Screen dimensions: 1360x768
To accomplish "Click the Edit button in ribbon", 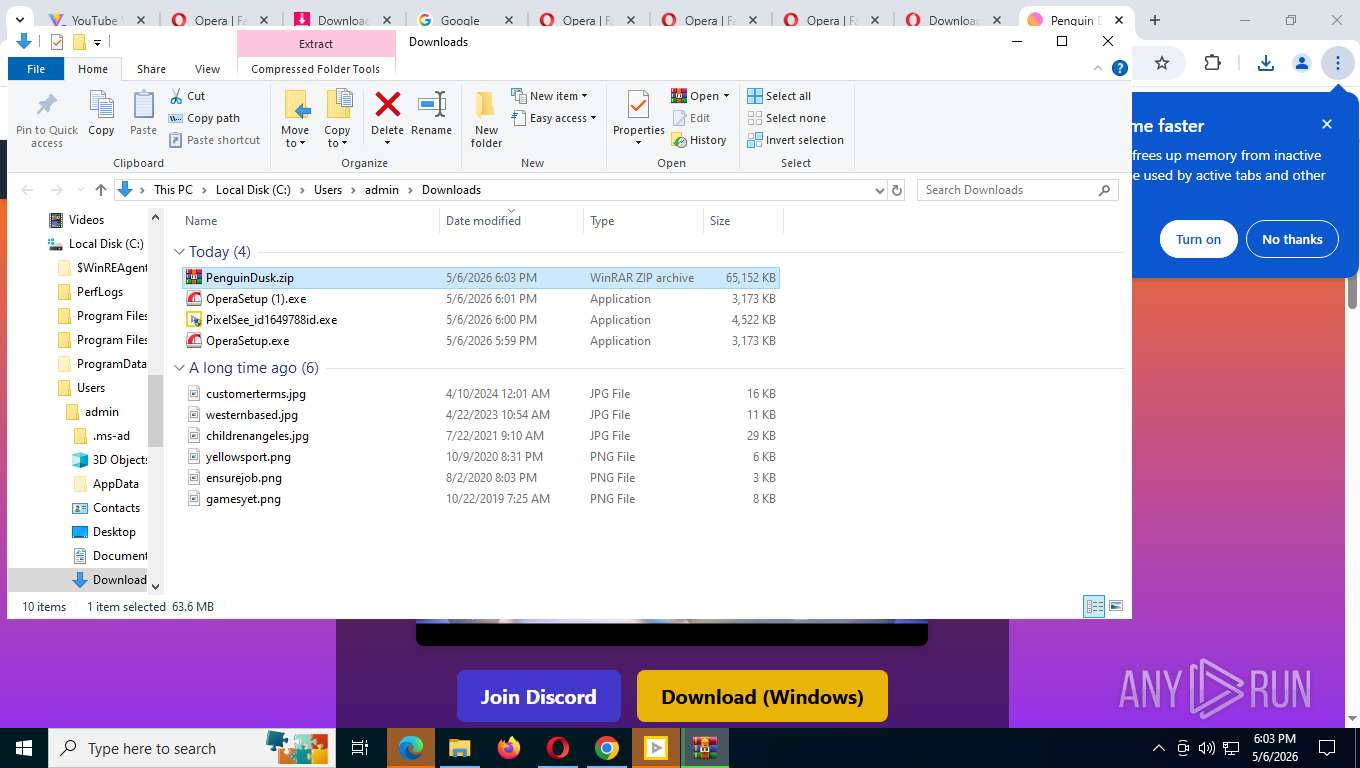I will point(691,118).
